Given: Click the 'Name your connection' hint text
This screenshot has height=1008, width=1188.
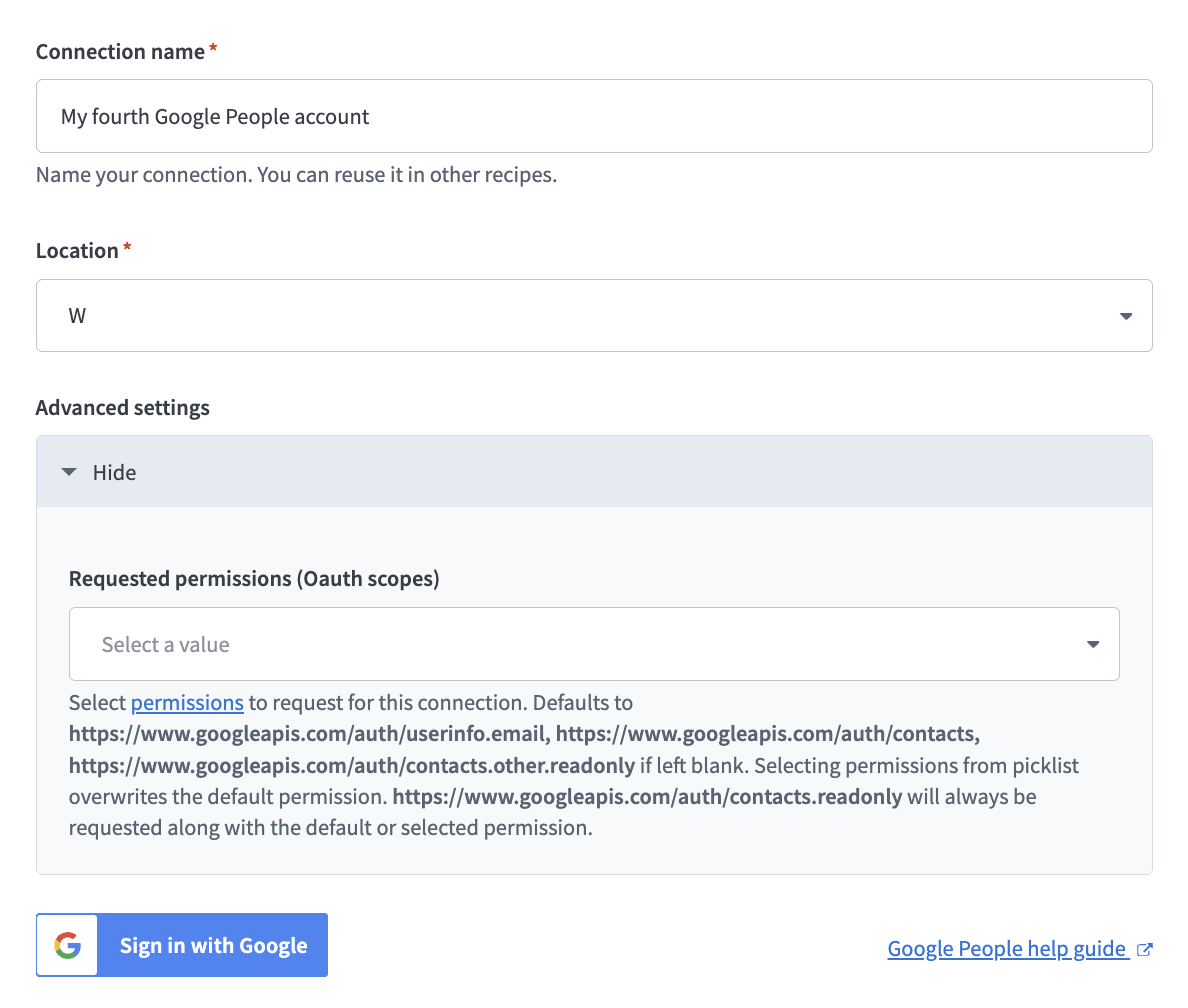Looking at the screenshot, I should [296, 175].
